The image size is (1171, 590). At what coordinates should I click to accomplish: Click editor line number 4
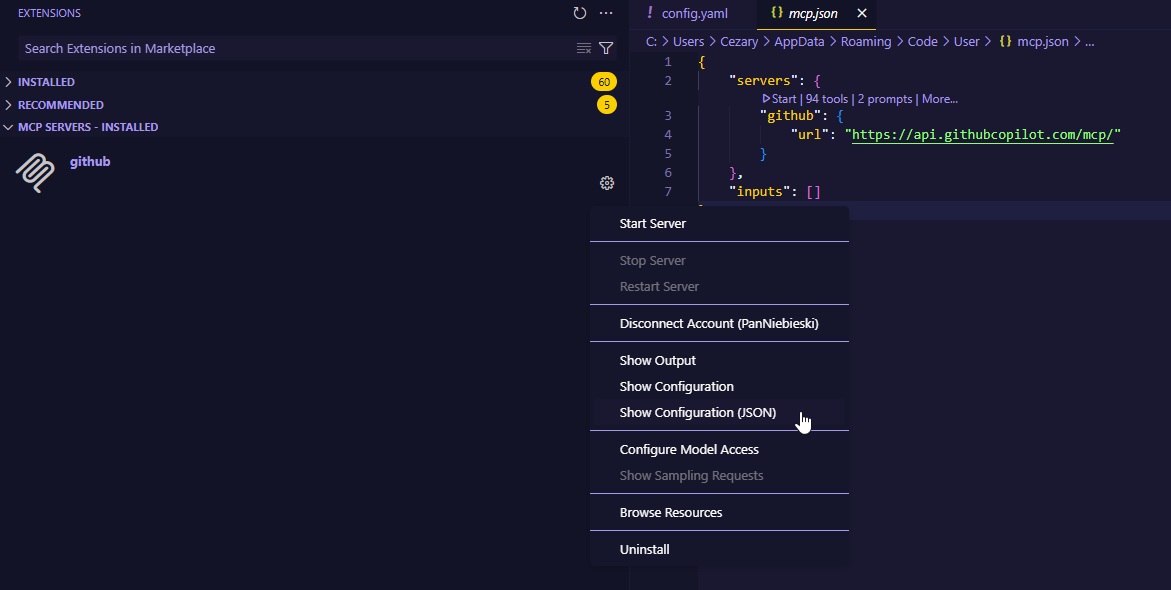pos(668,134)
